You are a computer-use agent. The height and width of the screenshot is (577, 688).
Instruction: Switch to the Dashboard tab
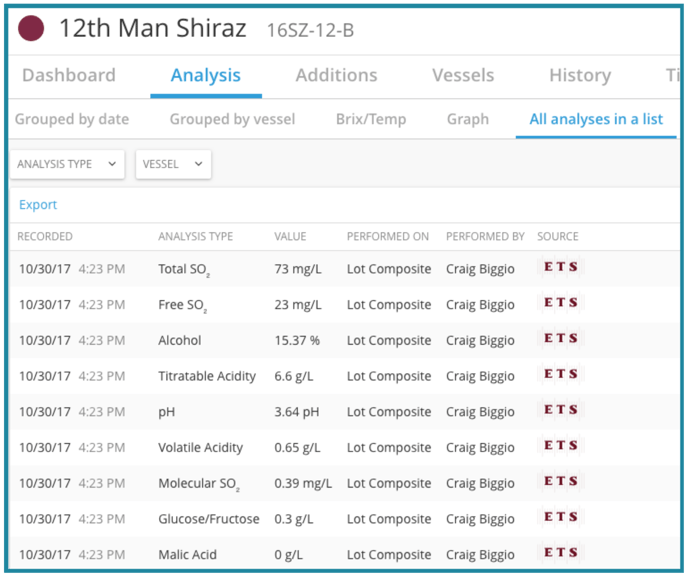click(69, 76)
